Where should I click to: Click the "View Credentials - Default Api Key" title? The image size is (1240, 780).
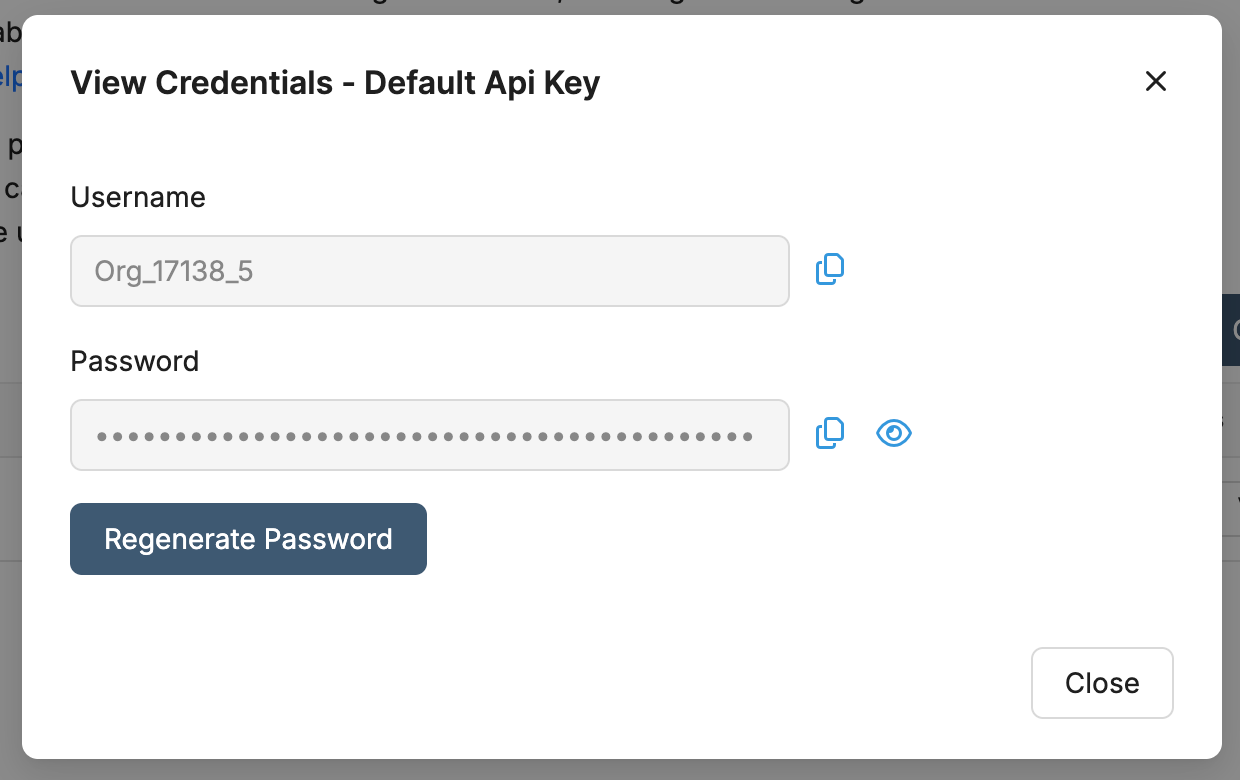click(335, 82)
